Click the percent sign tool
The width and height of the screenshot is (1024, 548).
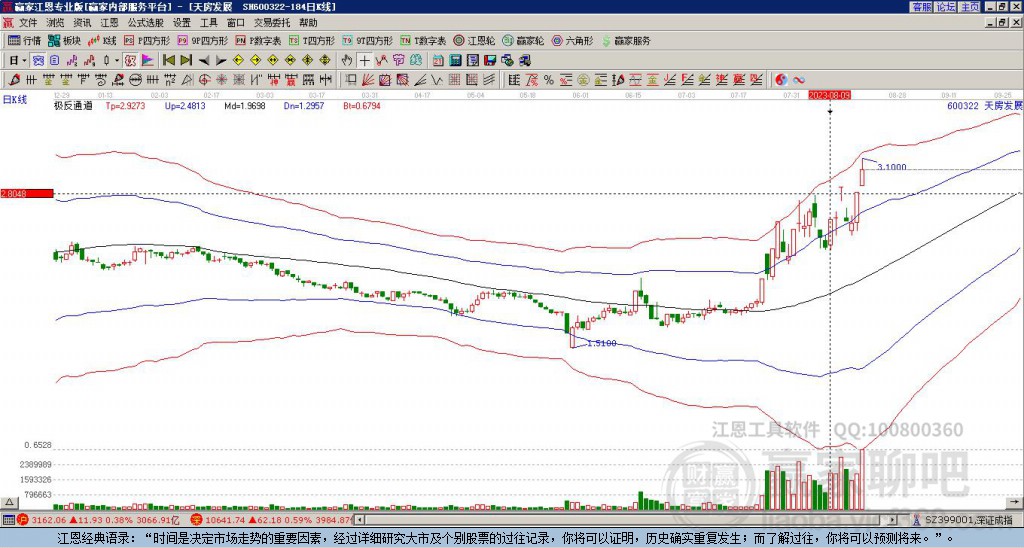(549, 80)
